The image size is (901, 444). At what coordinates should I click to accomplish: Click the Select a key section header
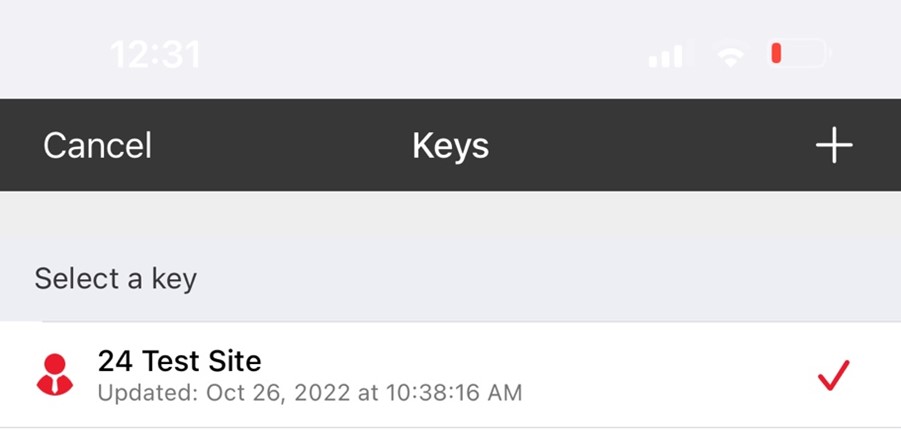115,279
